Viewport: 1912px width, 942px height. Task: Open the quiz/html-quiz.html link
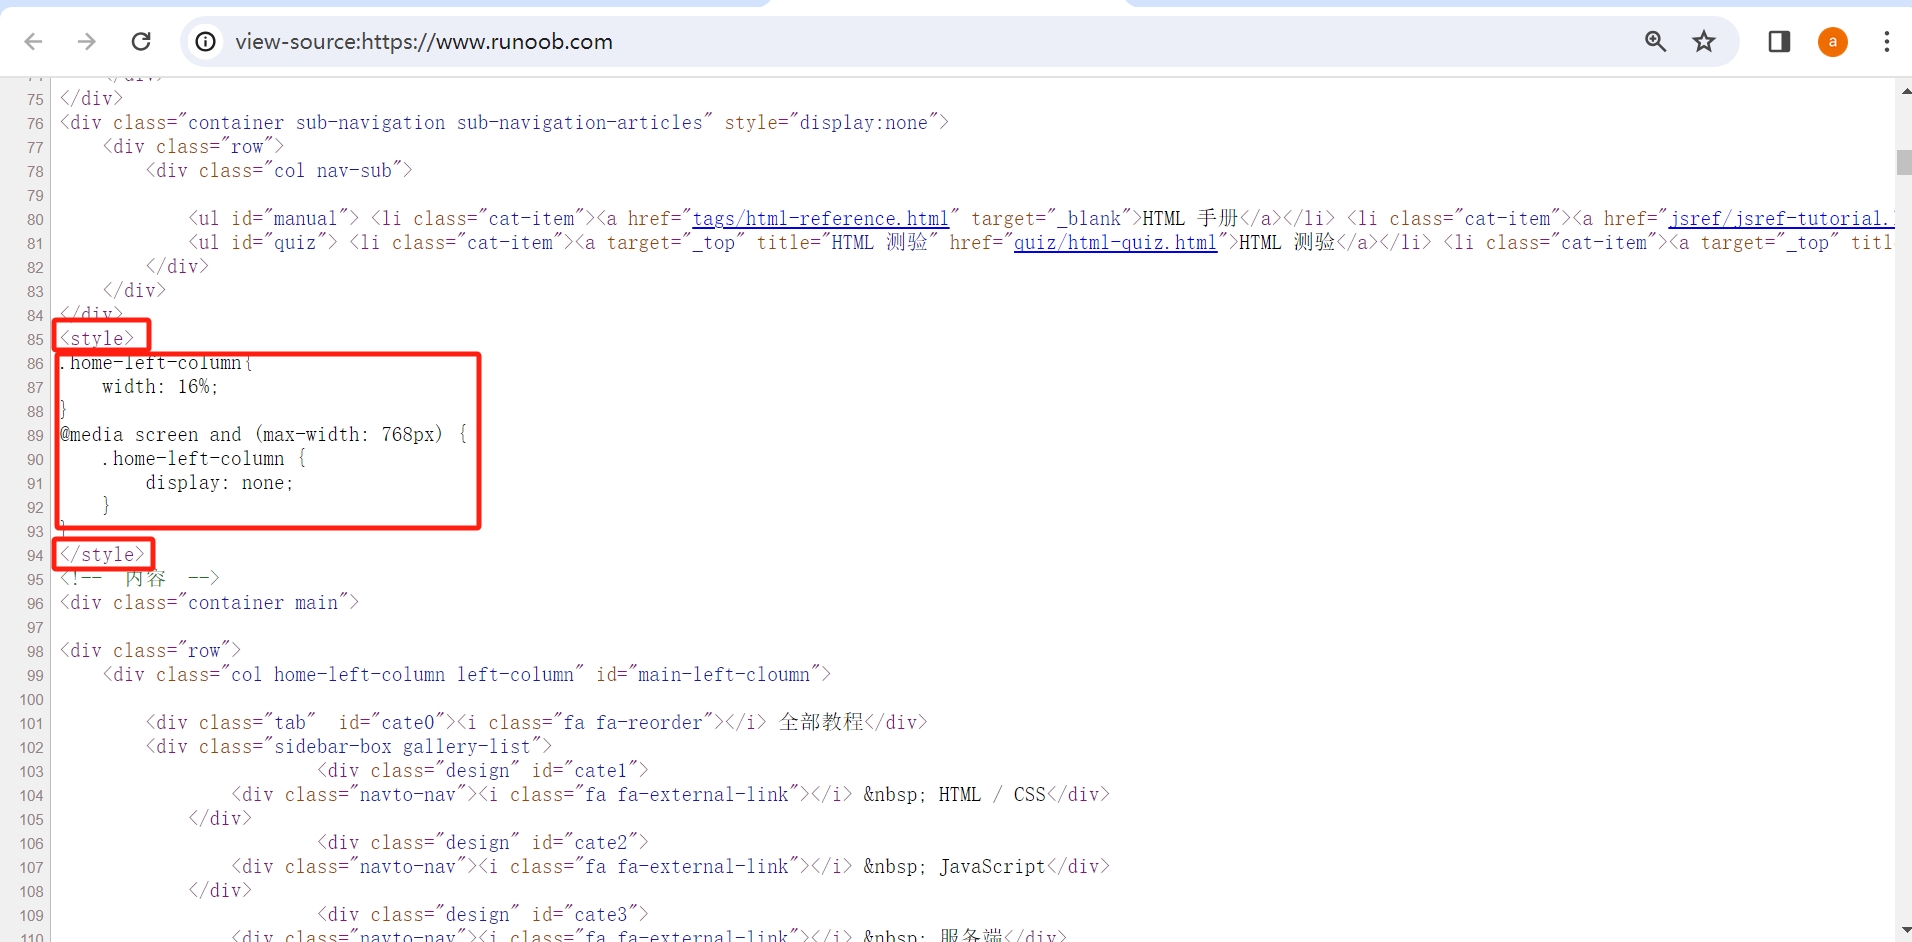tap(1115, 243)
